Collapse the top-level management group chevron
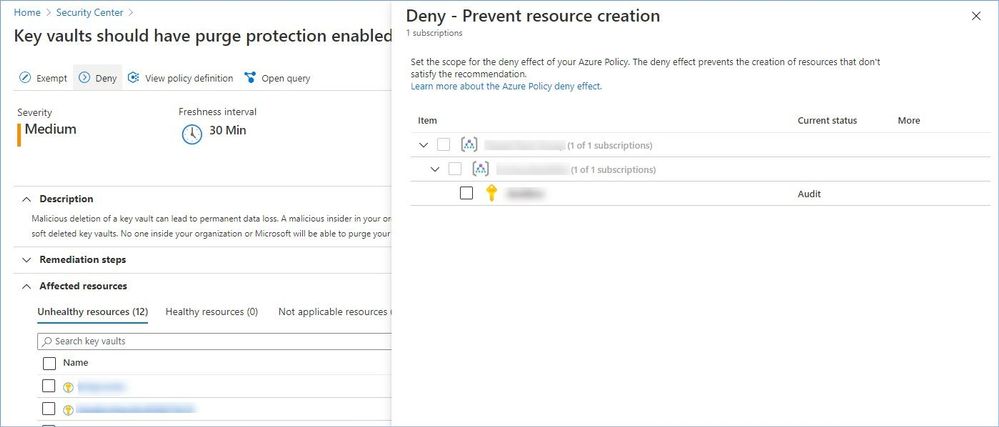 [423, 145]
